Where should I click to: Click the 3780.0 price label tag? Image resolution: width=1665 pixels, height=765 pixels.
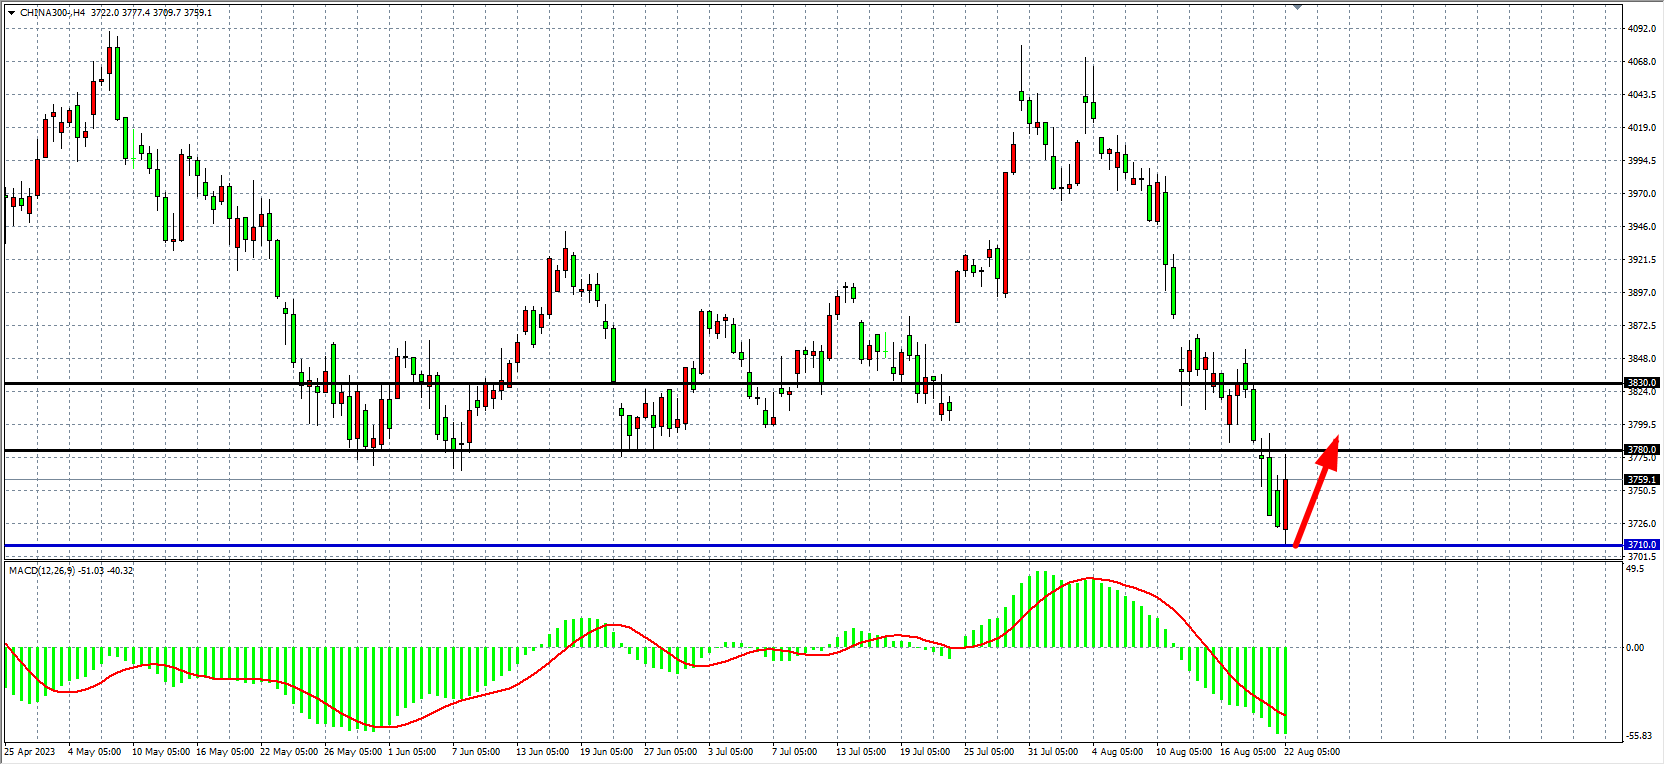pyautogui.click(x=1641, y=450)
